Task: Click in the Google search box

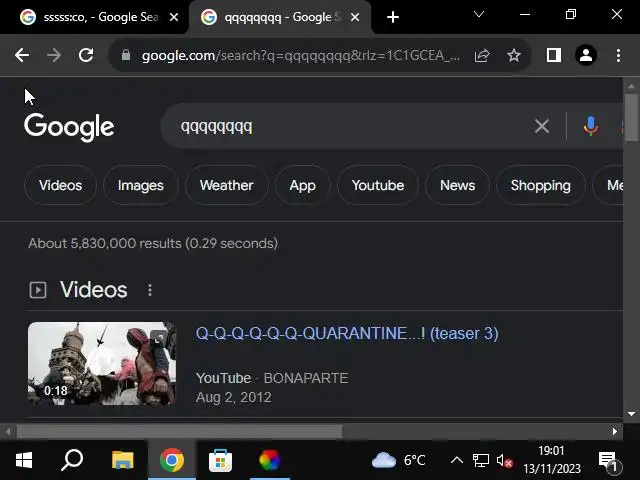Action: pyautogui.click(x=351, y=127)
